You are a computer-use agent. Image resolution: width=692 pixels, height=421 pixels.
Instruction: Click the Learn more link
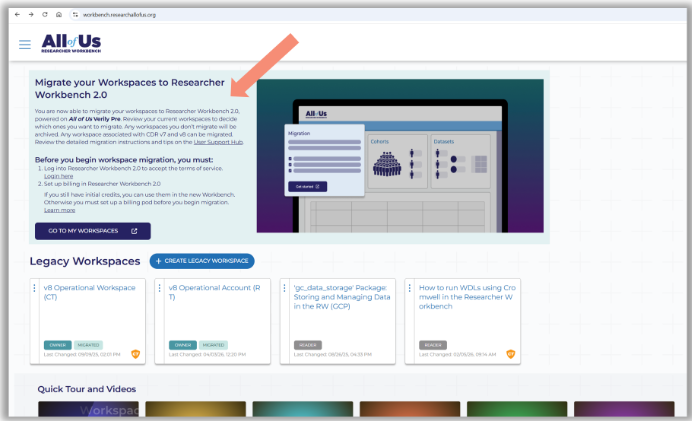pos(59,210)
